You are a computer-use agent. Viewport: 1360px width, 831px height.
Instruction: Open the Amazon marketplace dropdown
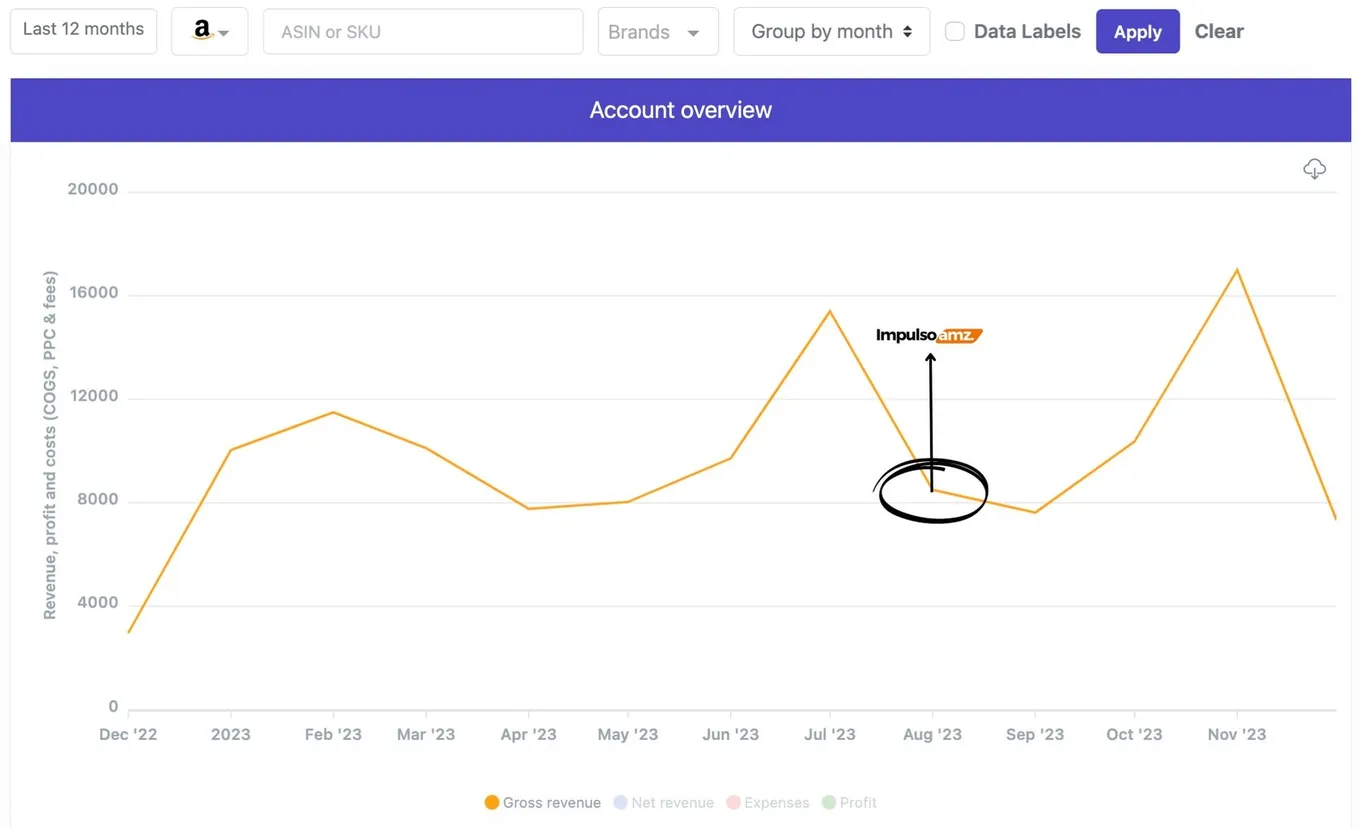click(209, 31)
